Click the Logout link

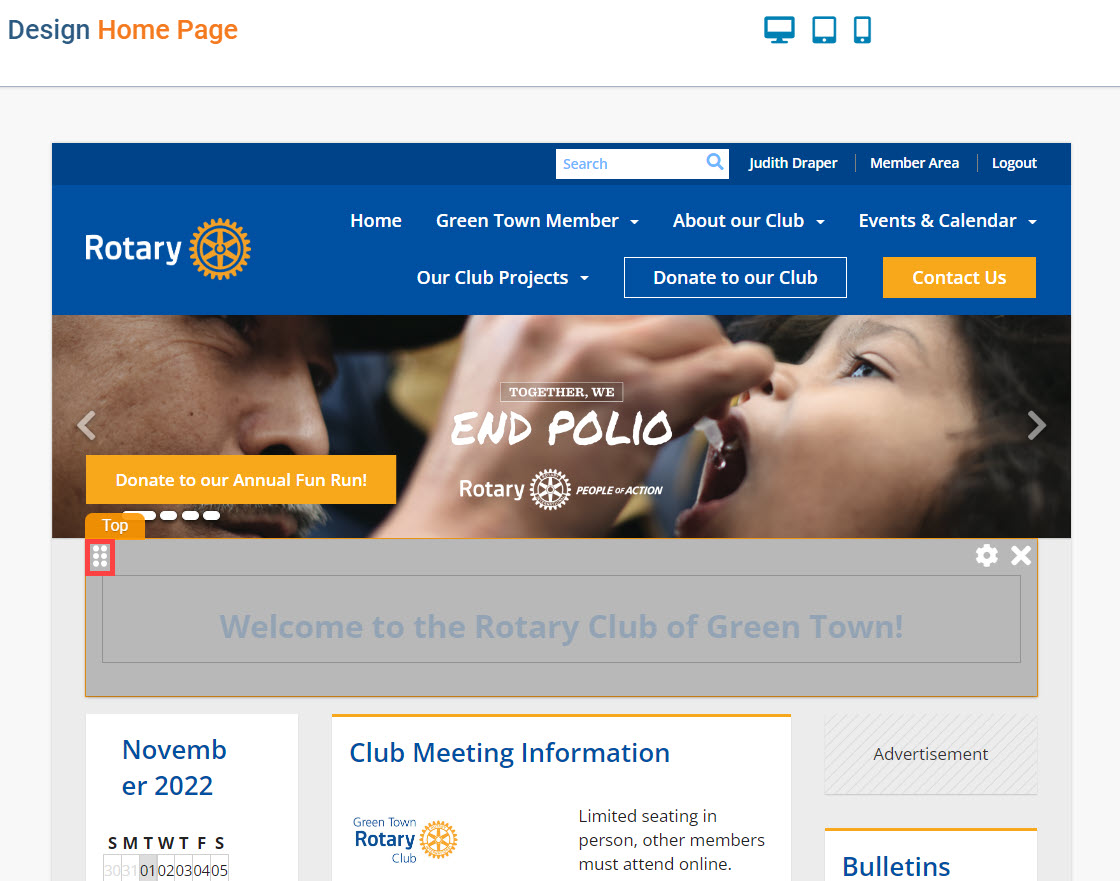[x=1014, y=163]
